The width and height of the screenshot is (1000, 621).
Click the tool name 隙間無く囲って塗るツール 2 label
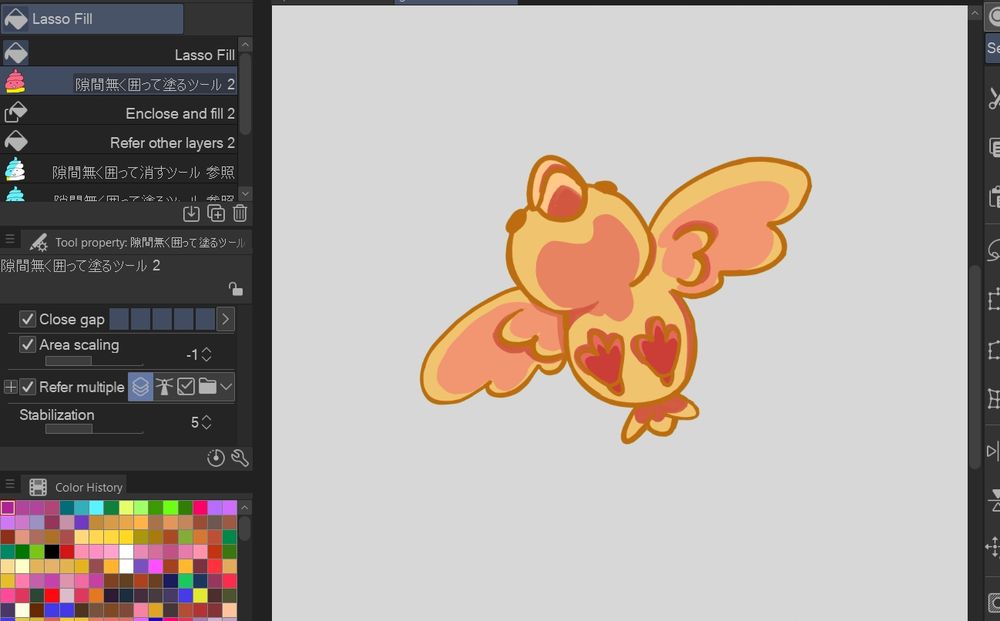80,265
